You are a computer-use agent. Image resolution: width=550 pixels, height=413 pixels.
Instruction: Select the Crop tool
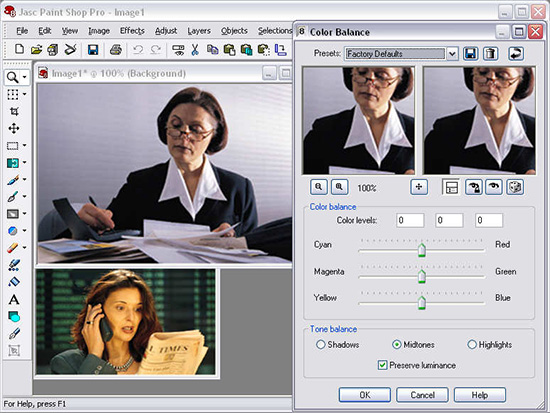coord(14,111)
